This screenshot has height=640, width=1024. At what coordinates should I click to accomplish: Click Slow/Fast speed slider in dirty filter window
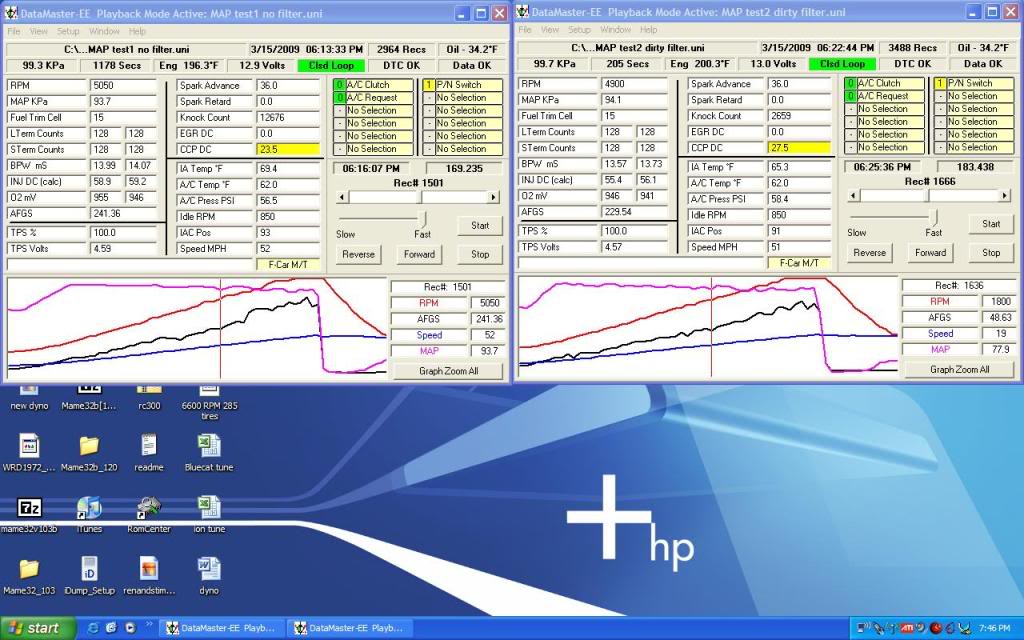tap(935, 217)
